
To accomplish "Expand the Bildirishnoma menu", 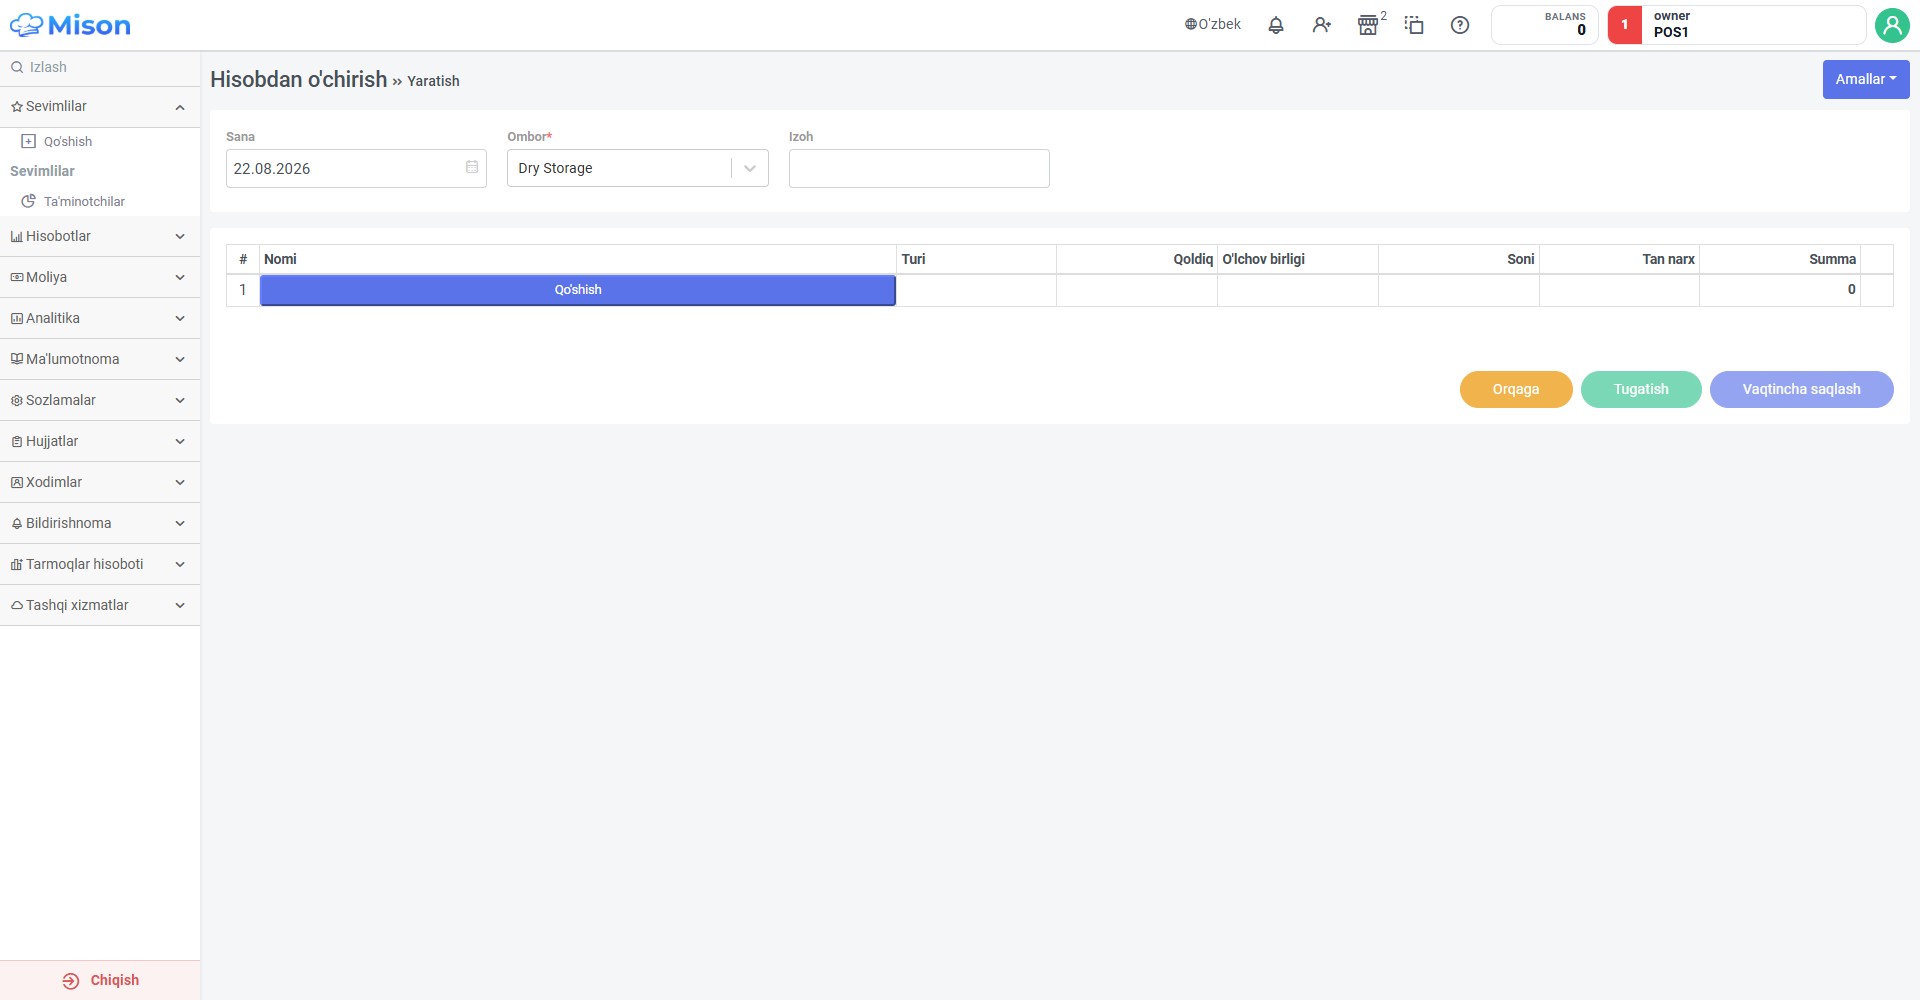I will tap(100, 524).
